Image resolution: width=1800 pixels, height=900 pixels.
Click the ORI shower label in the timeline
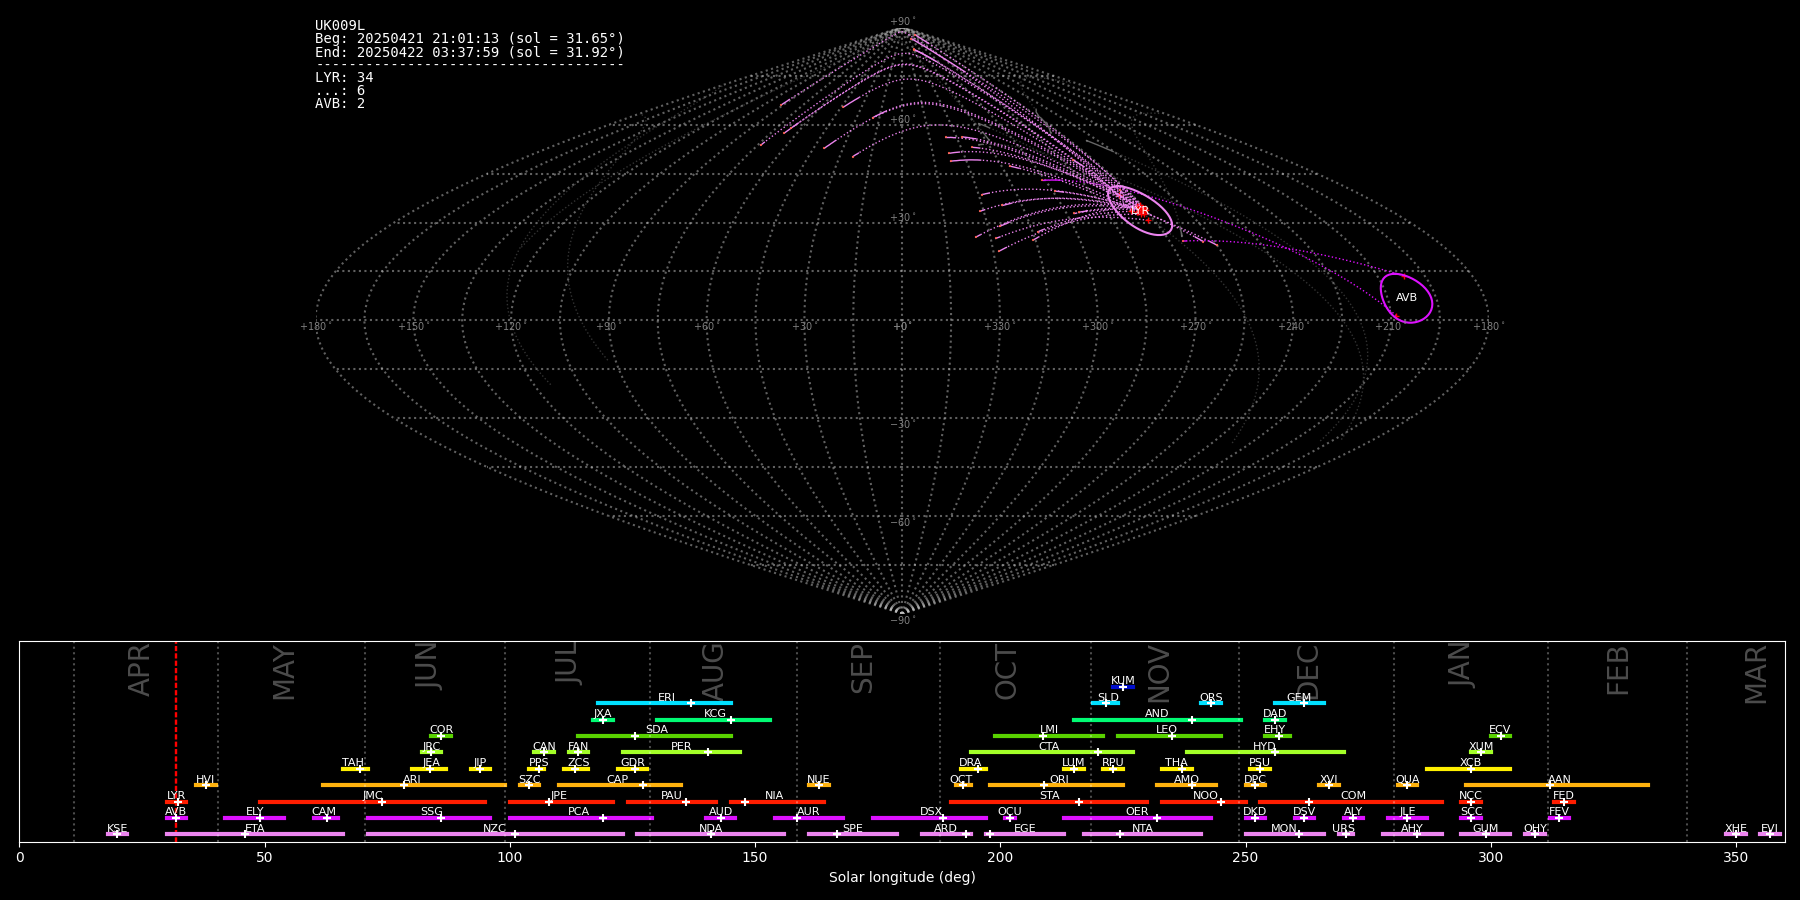[1059, 780]
